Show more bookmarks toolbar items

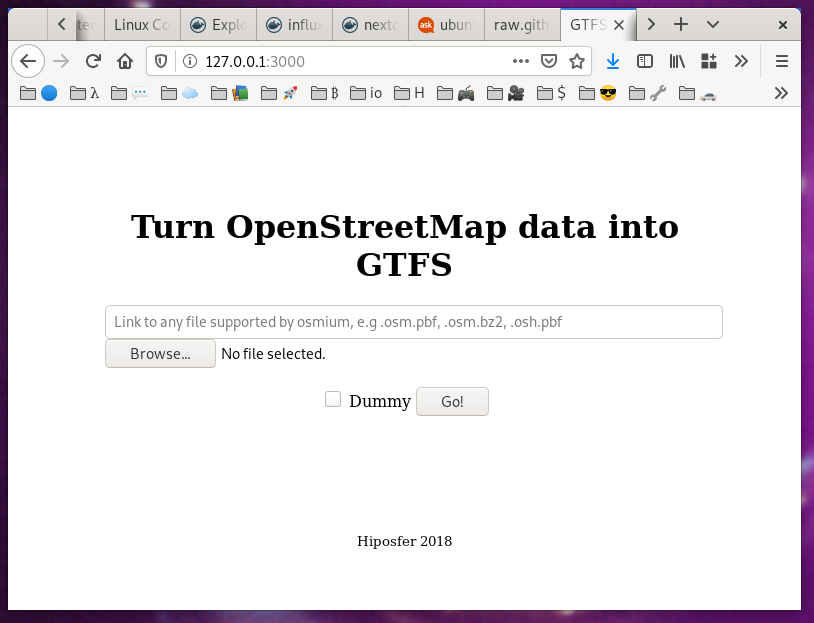tap(782, 93)
